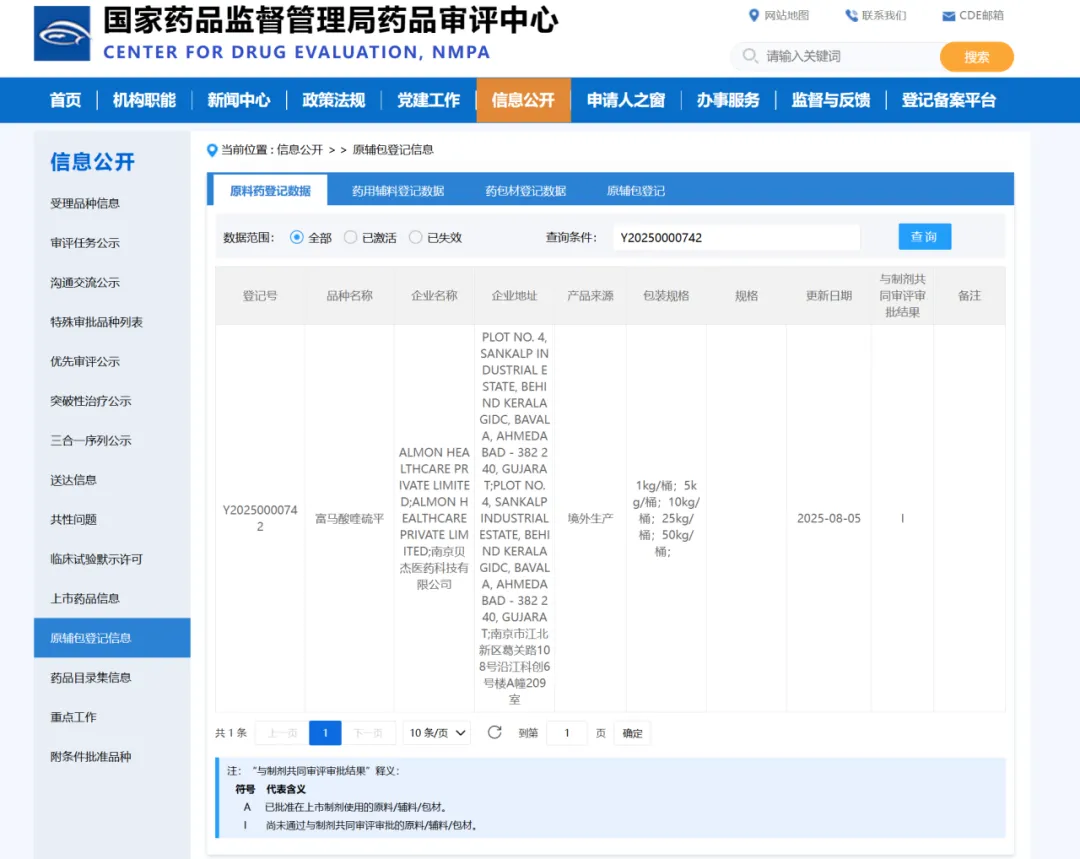The height and width of the screenshot is (859, 1080).
Task: Switch to the 药用辅料登记数据 tab
Action: pos(398,191)
